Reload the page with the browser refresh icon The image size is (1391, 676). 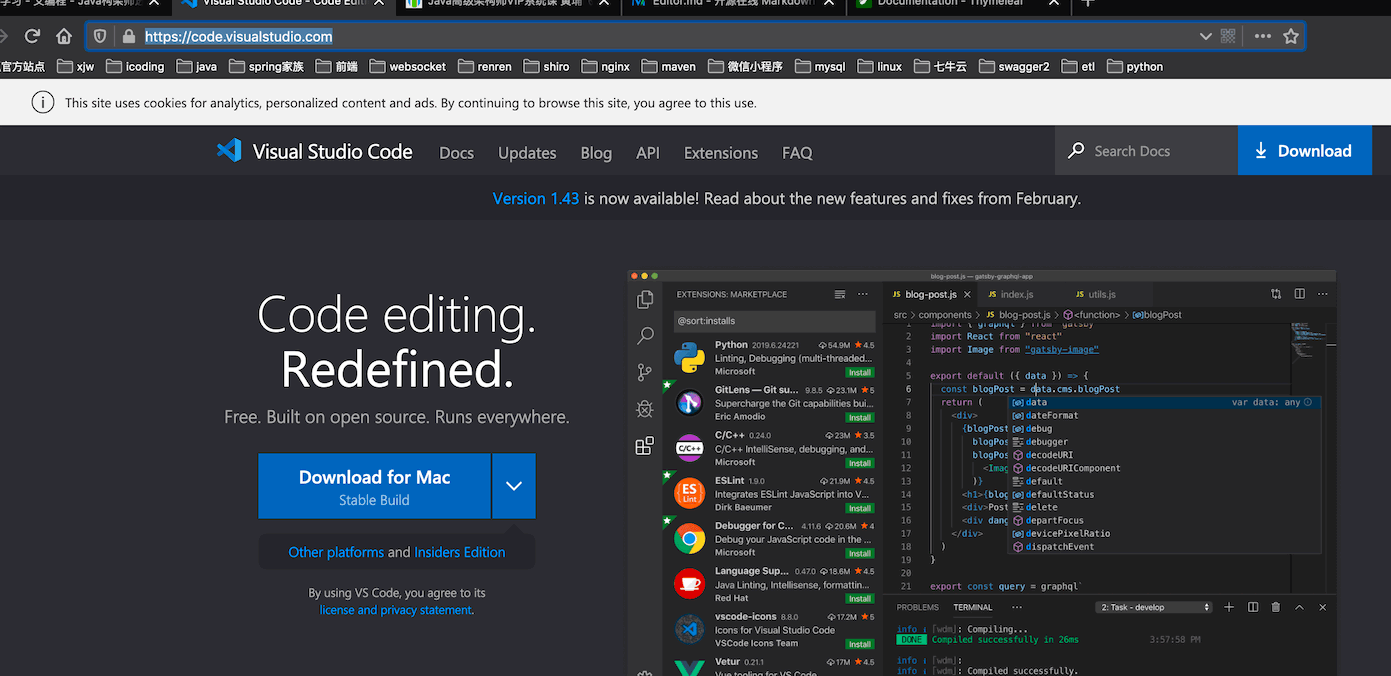click(x=32, y=36)
